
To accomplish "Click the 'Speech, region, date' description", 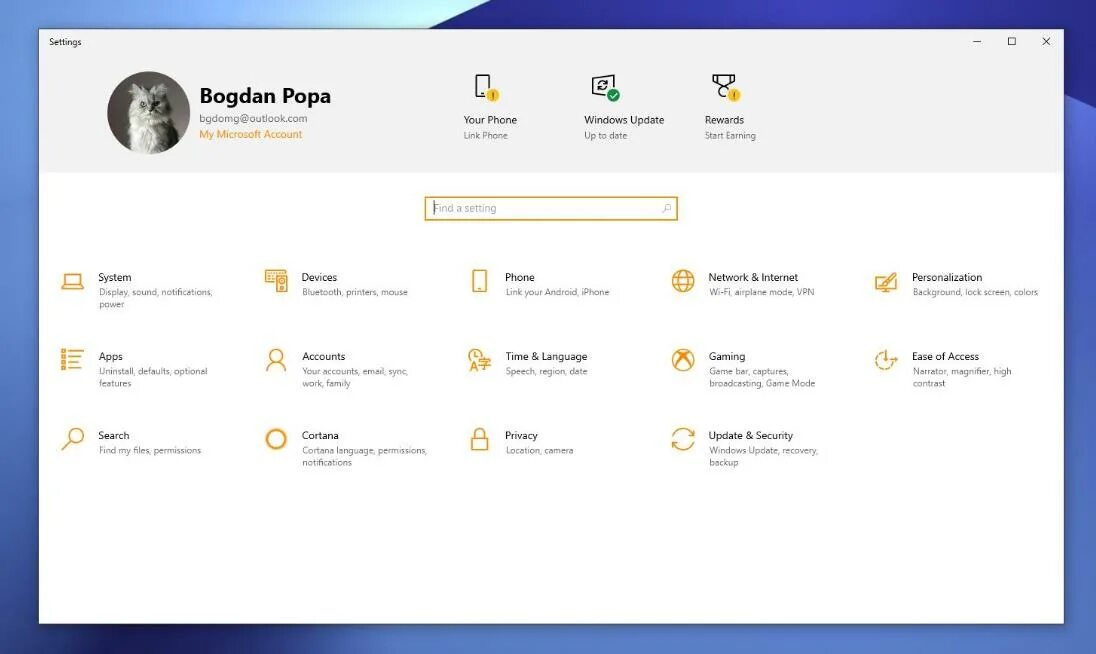I will tap(546, 371).
